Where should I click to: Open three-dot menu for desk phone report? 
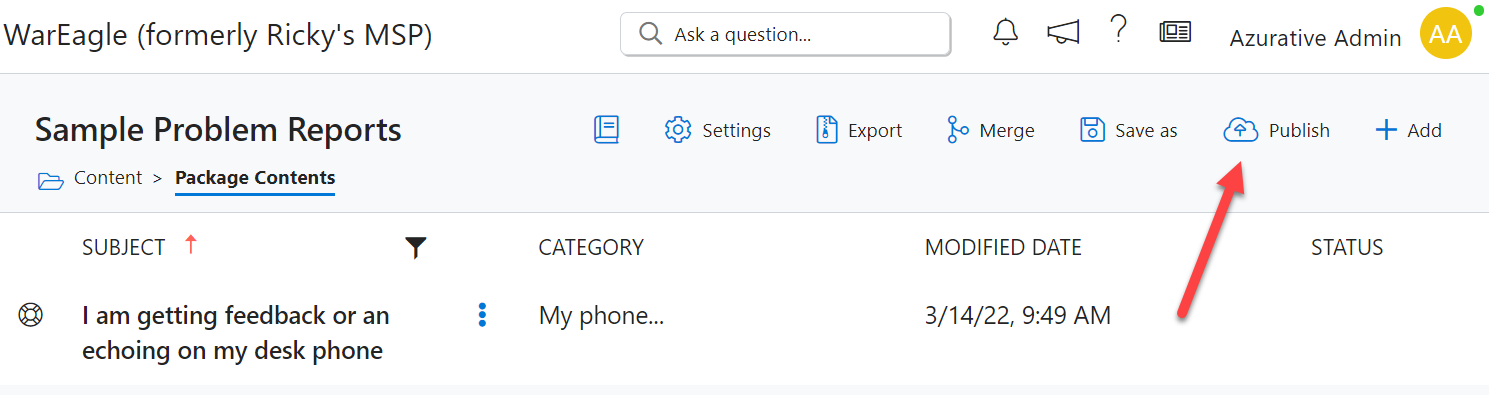point(482,316)
